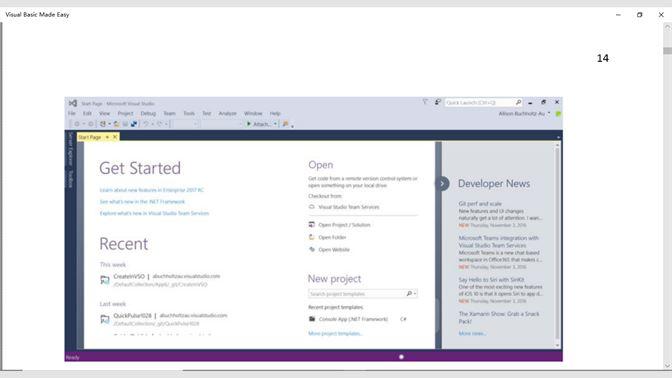The width and height of the screenshot is (672, 378).
Task: Open the Attach button dropdown arrow
Action: (275, 124)
